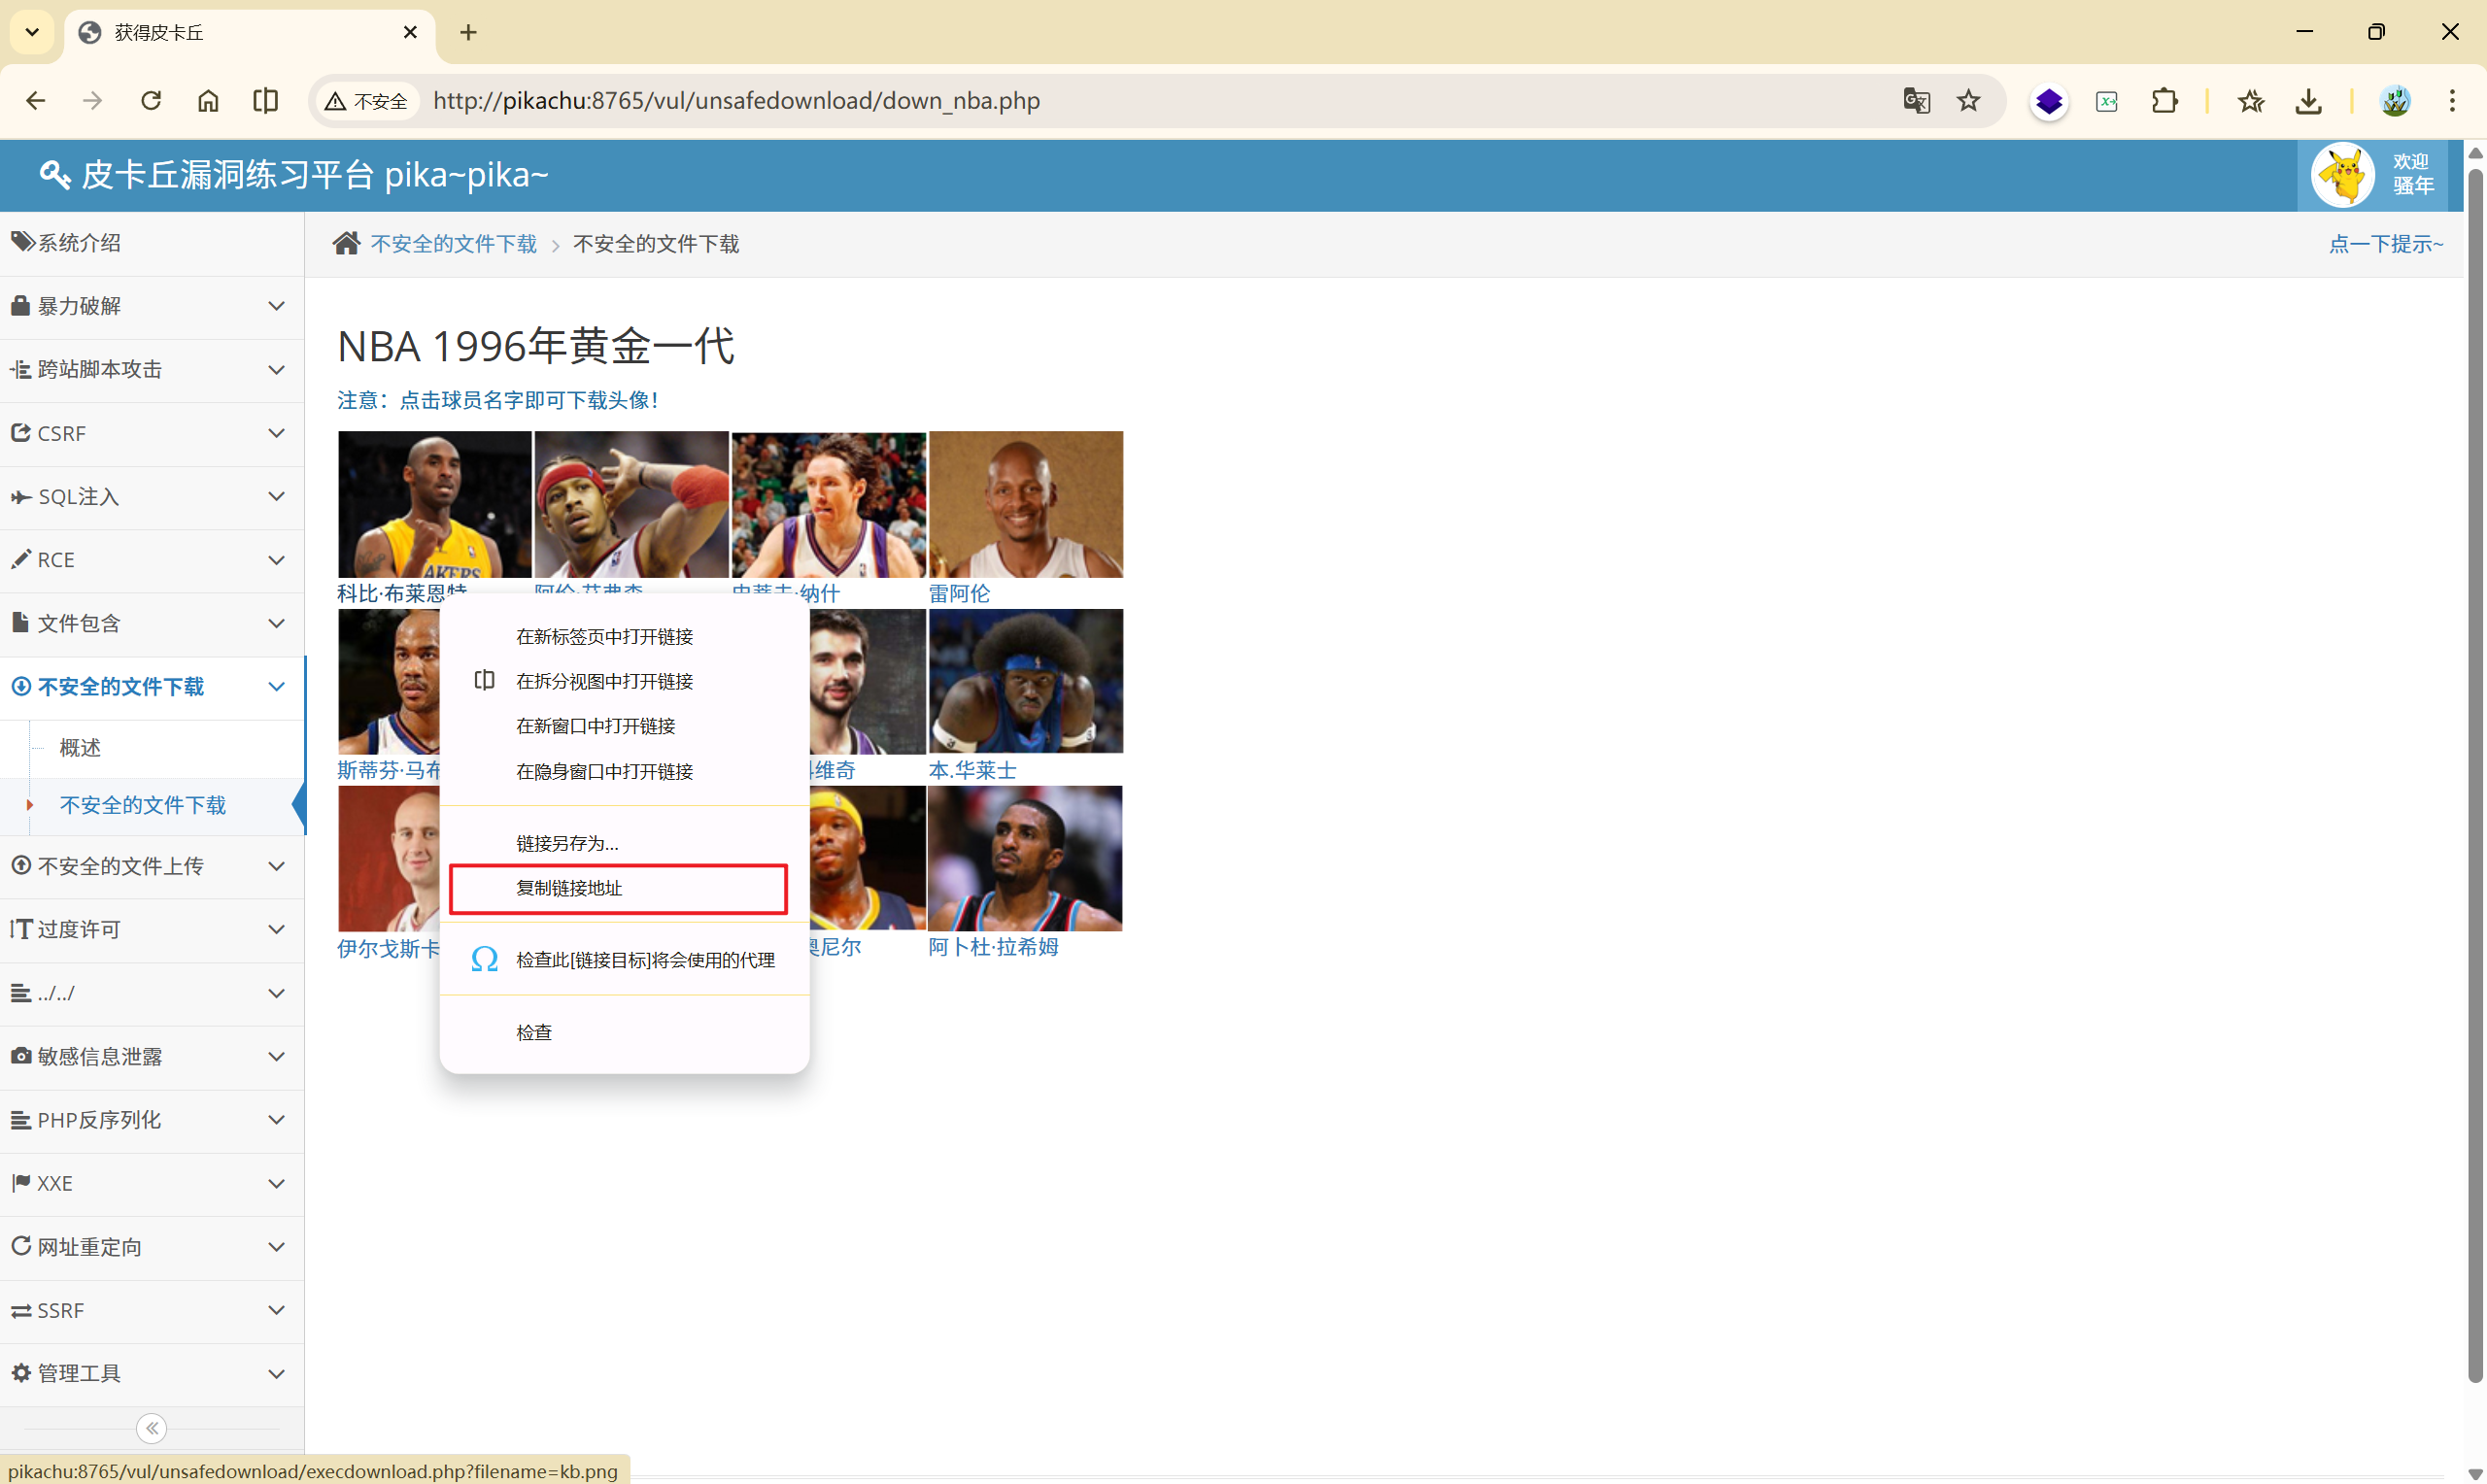Bookmark page with star icon

(x=1968, y=101)
